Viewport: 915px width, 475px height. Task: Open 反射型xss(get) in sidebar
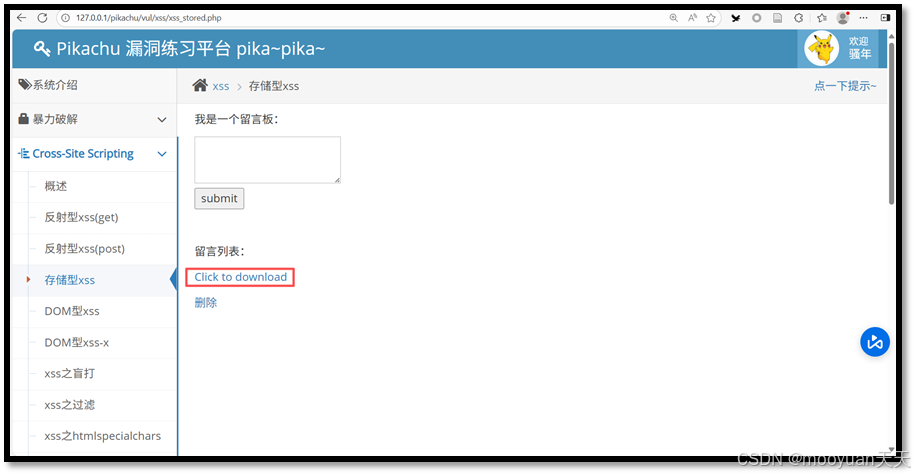coord(81,217)
